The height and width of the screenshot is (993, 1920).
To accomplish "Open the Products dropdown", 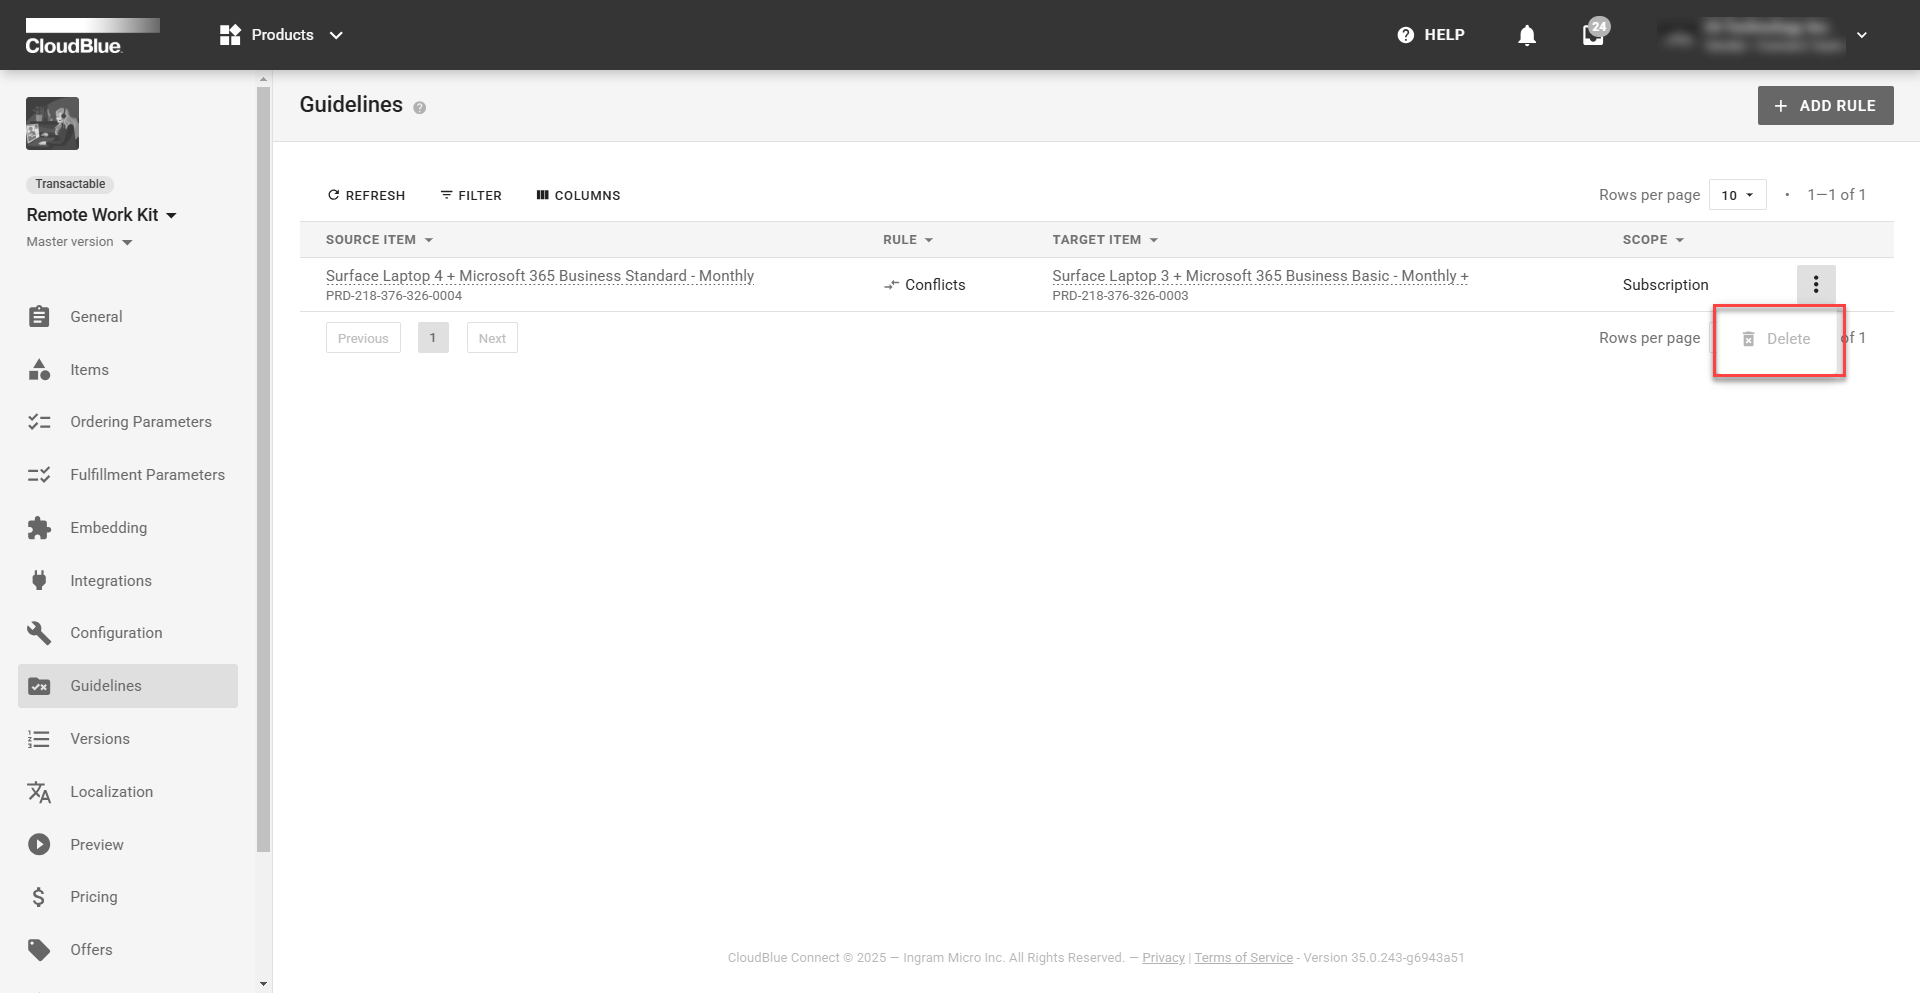I will click(x=281, y=35).
